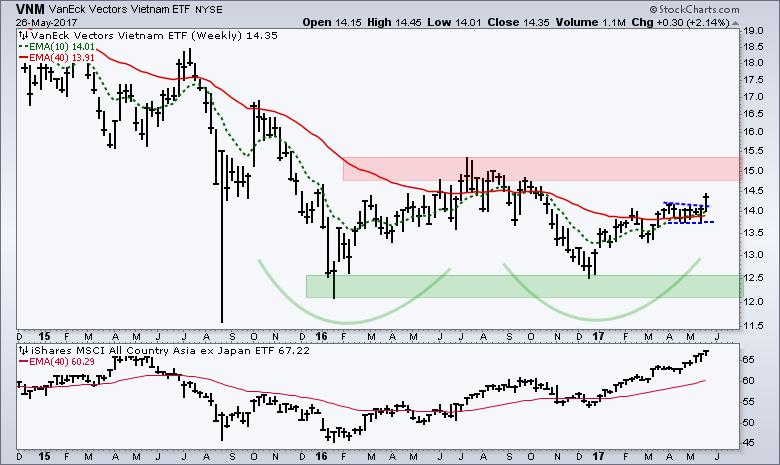Click the Open 14.15 value
Viewport: 780px width, 465px height.
332,22
